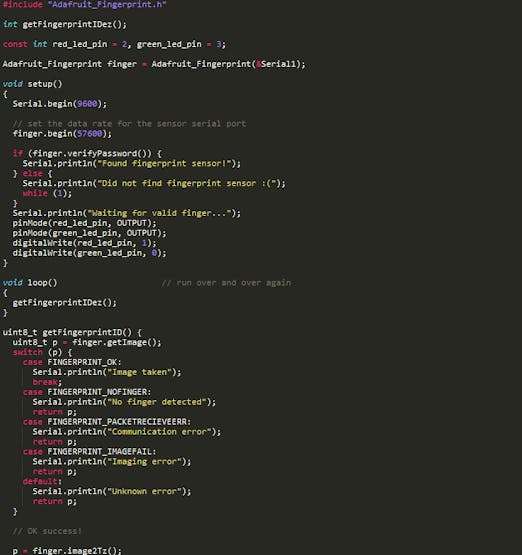Click the void setup() function header

point(33,84)
